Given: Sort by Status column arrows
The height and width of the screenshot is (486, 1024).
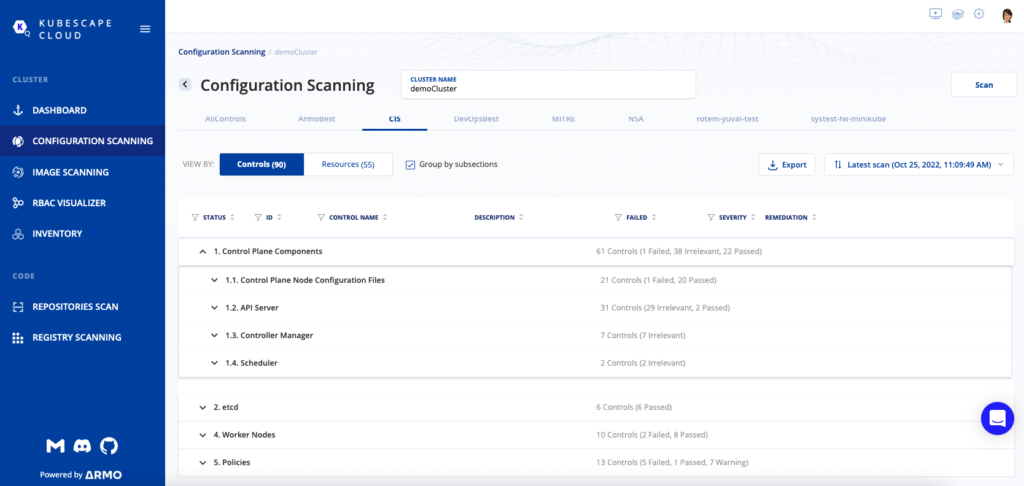Looking at the screenshot, I should 232,218.
